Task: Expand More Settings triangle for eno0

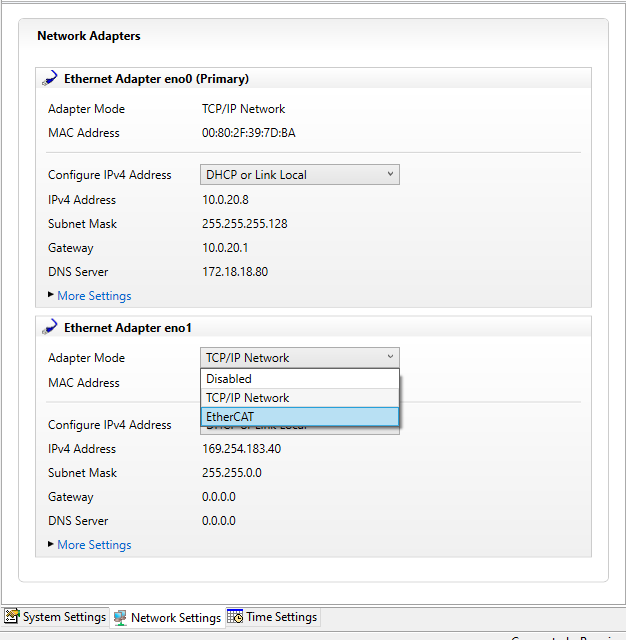Action: pos(51,294)
